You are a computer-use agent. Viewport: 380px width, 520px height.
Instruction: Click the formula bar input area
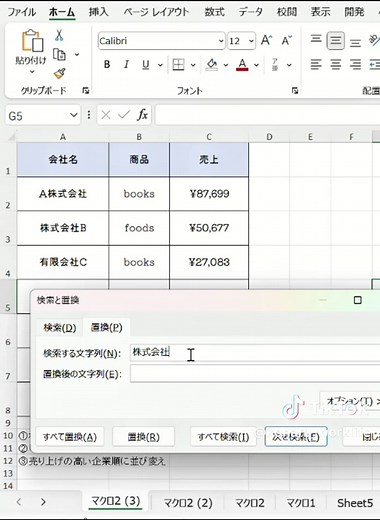(267, 115)
